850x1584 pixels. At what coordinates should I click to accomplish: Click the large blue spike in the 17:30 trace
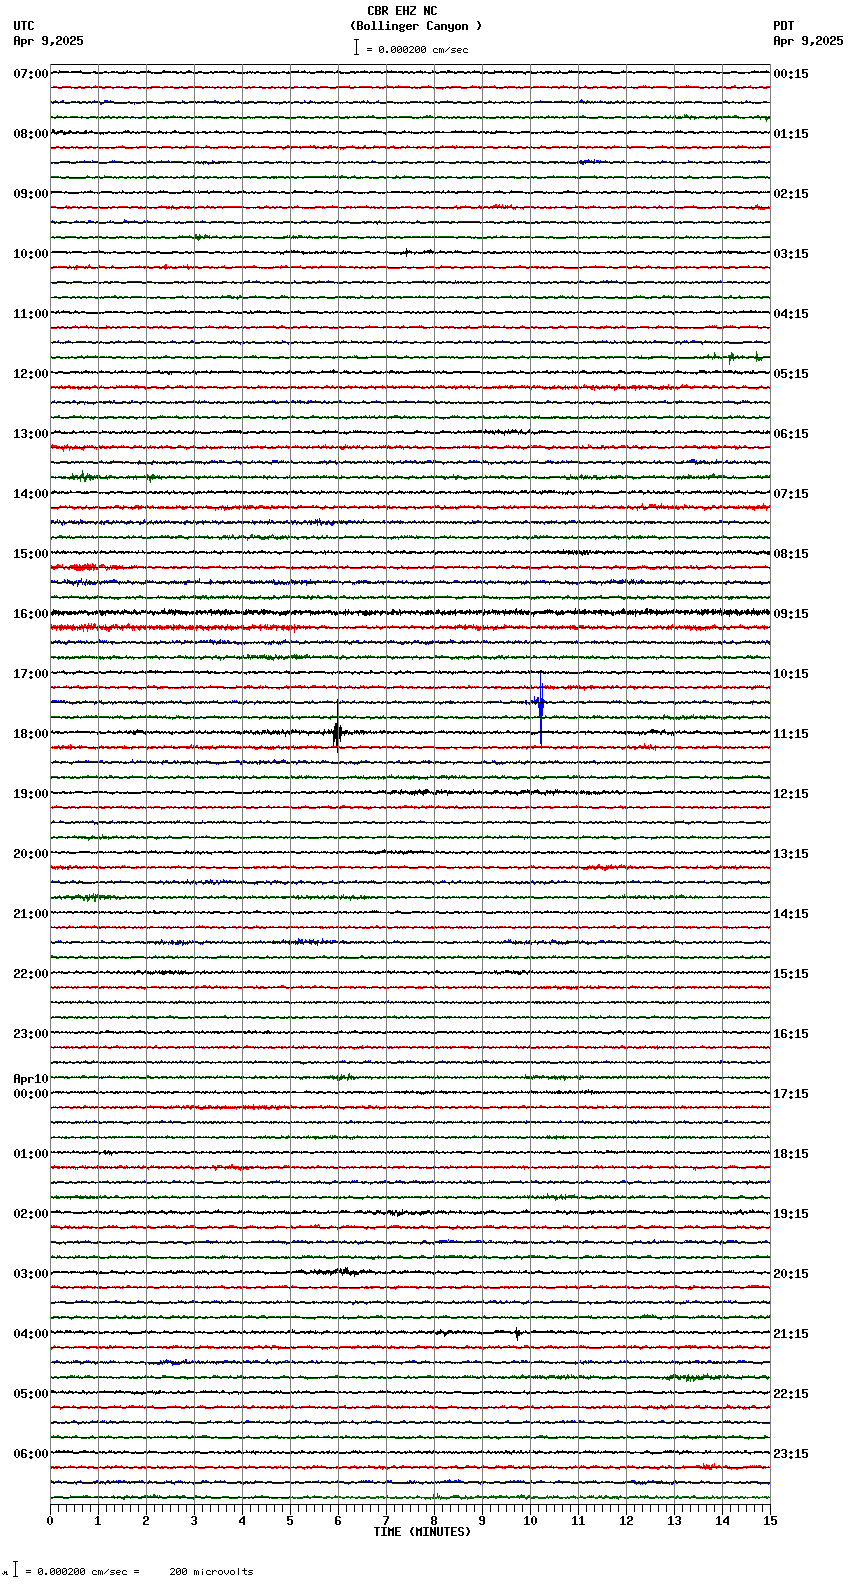coord(540,706)
